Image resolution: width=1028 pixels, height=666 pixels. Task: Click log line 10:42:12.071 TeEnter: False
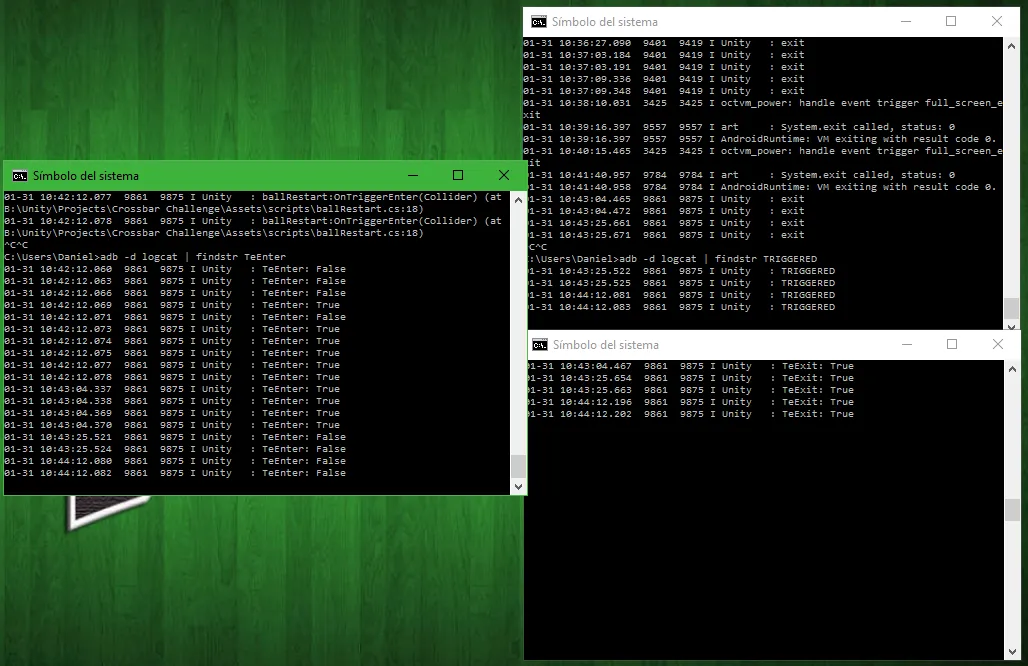(x=175, y=317)
